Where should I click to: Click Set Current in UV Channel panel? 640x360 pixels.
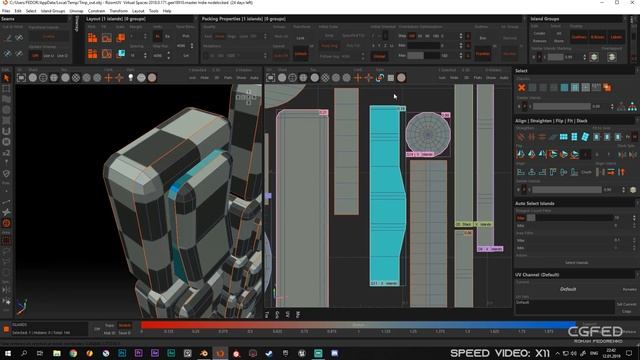(626, 304)
